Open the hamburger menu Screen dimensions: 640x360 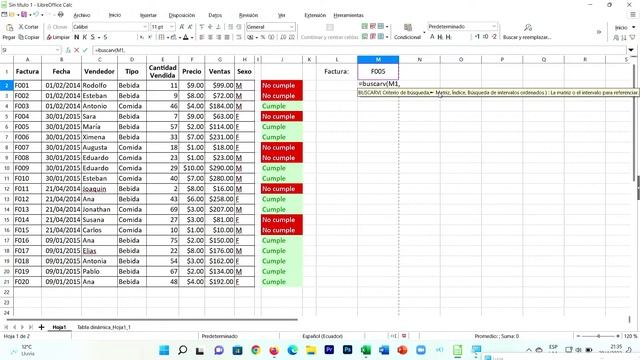point(633,15)
